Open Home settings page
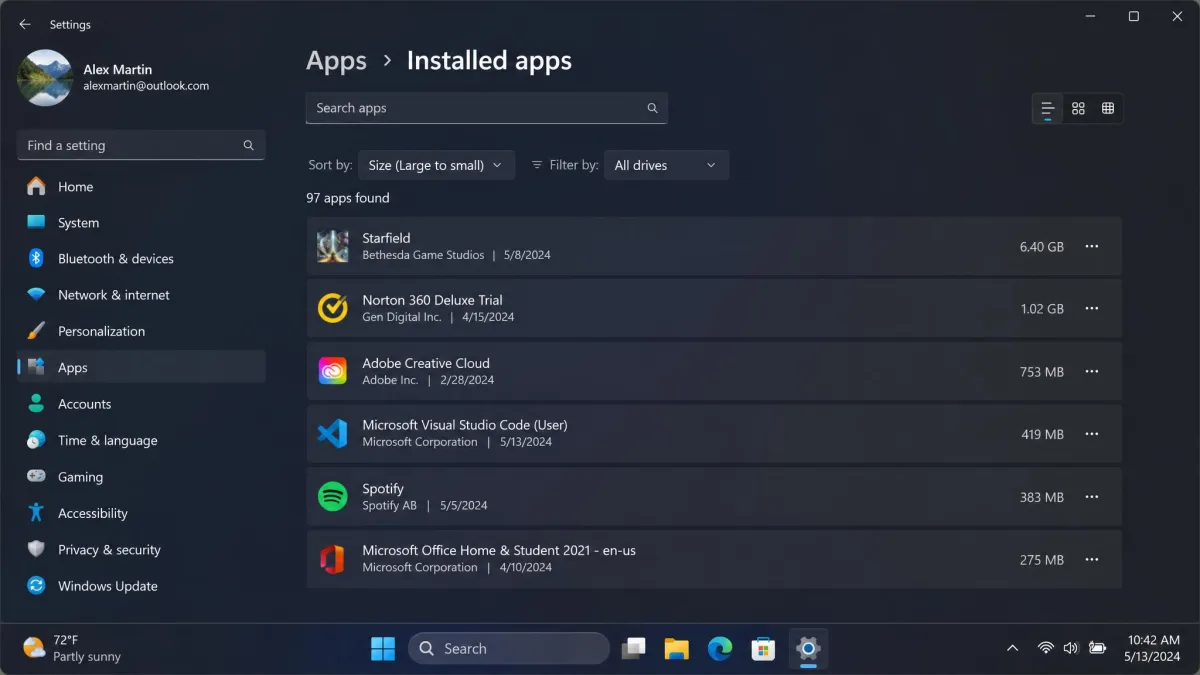Image resolution: width=1200 pixels, height=675 pixels. [x=141, y=186]
